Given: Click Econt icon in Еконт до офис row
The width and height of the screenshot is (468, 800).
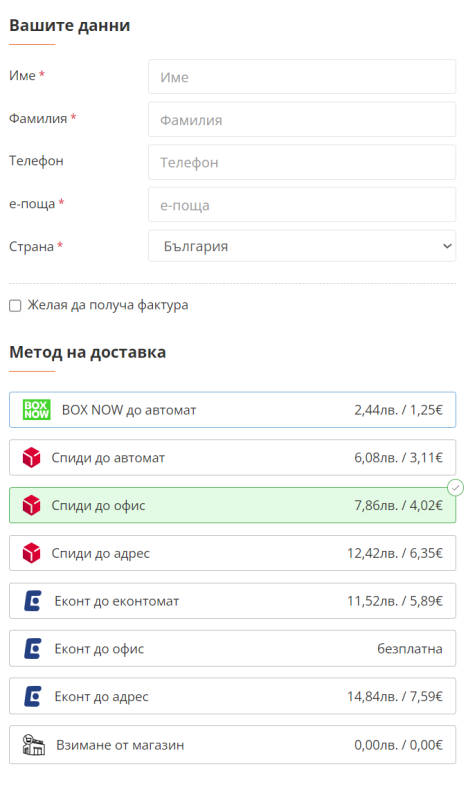Looking at the screenshot, I should (33, 648).
